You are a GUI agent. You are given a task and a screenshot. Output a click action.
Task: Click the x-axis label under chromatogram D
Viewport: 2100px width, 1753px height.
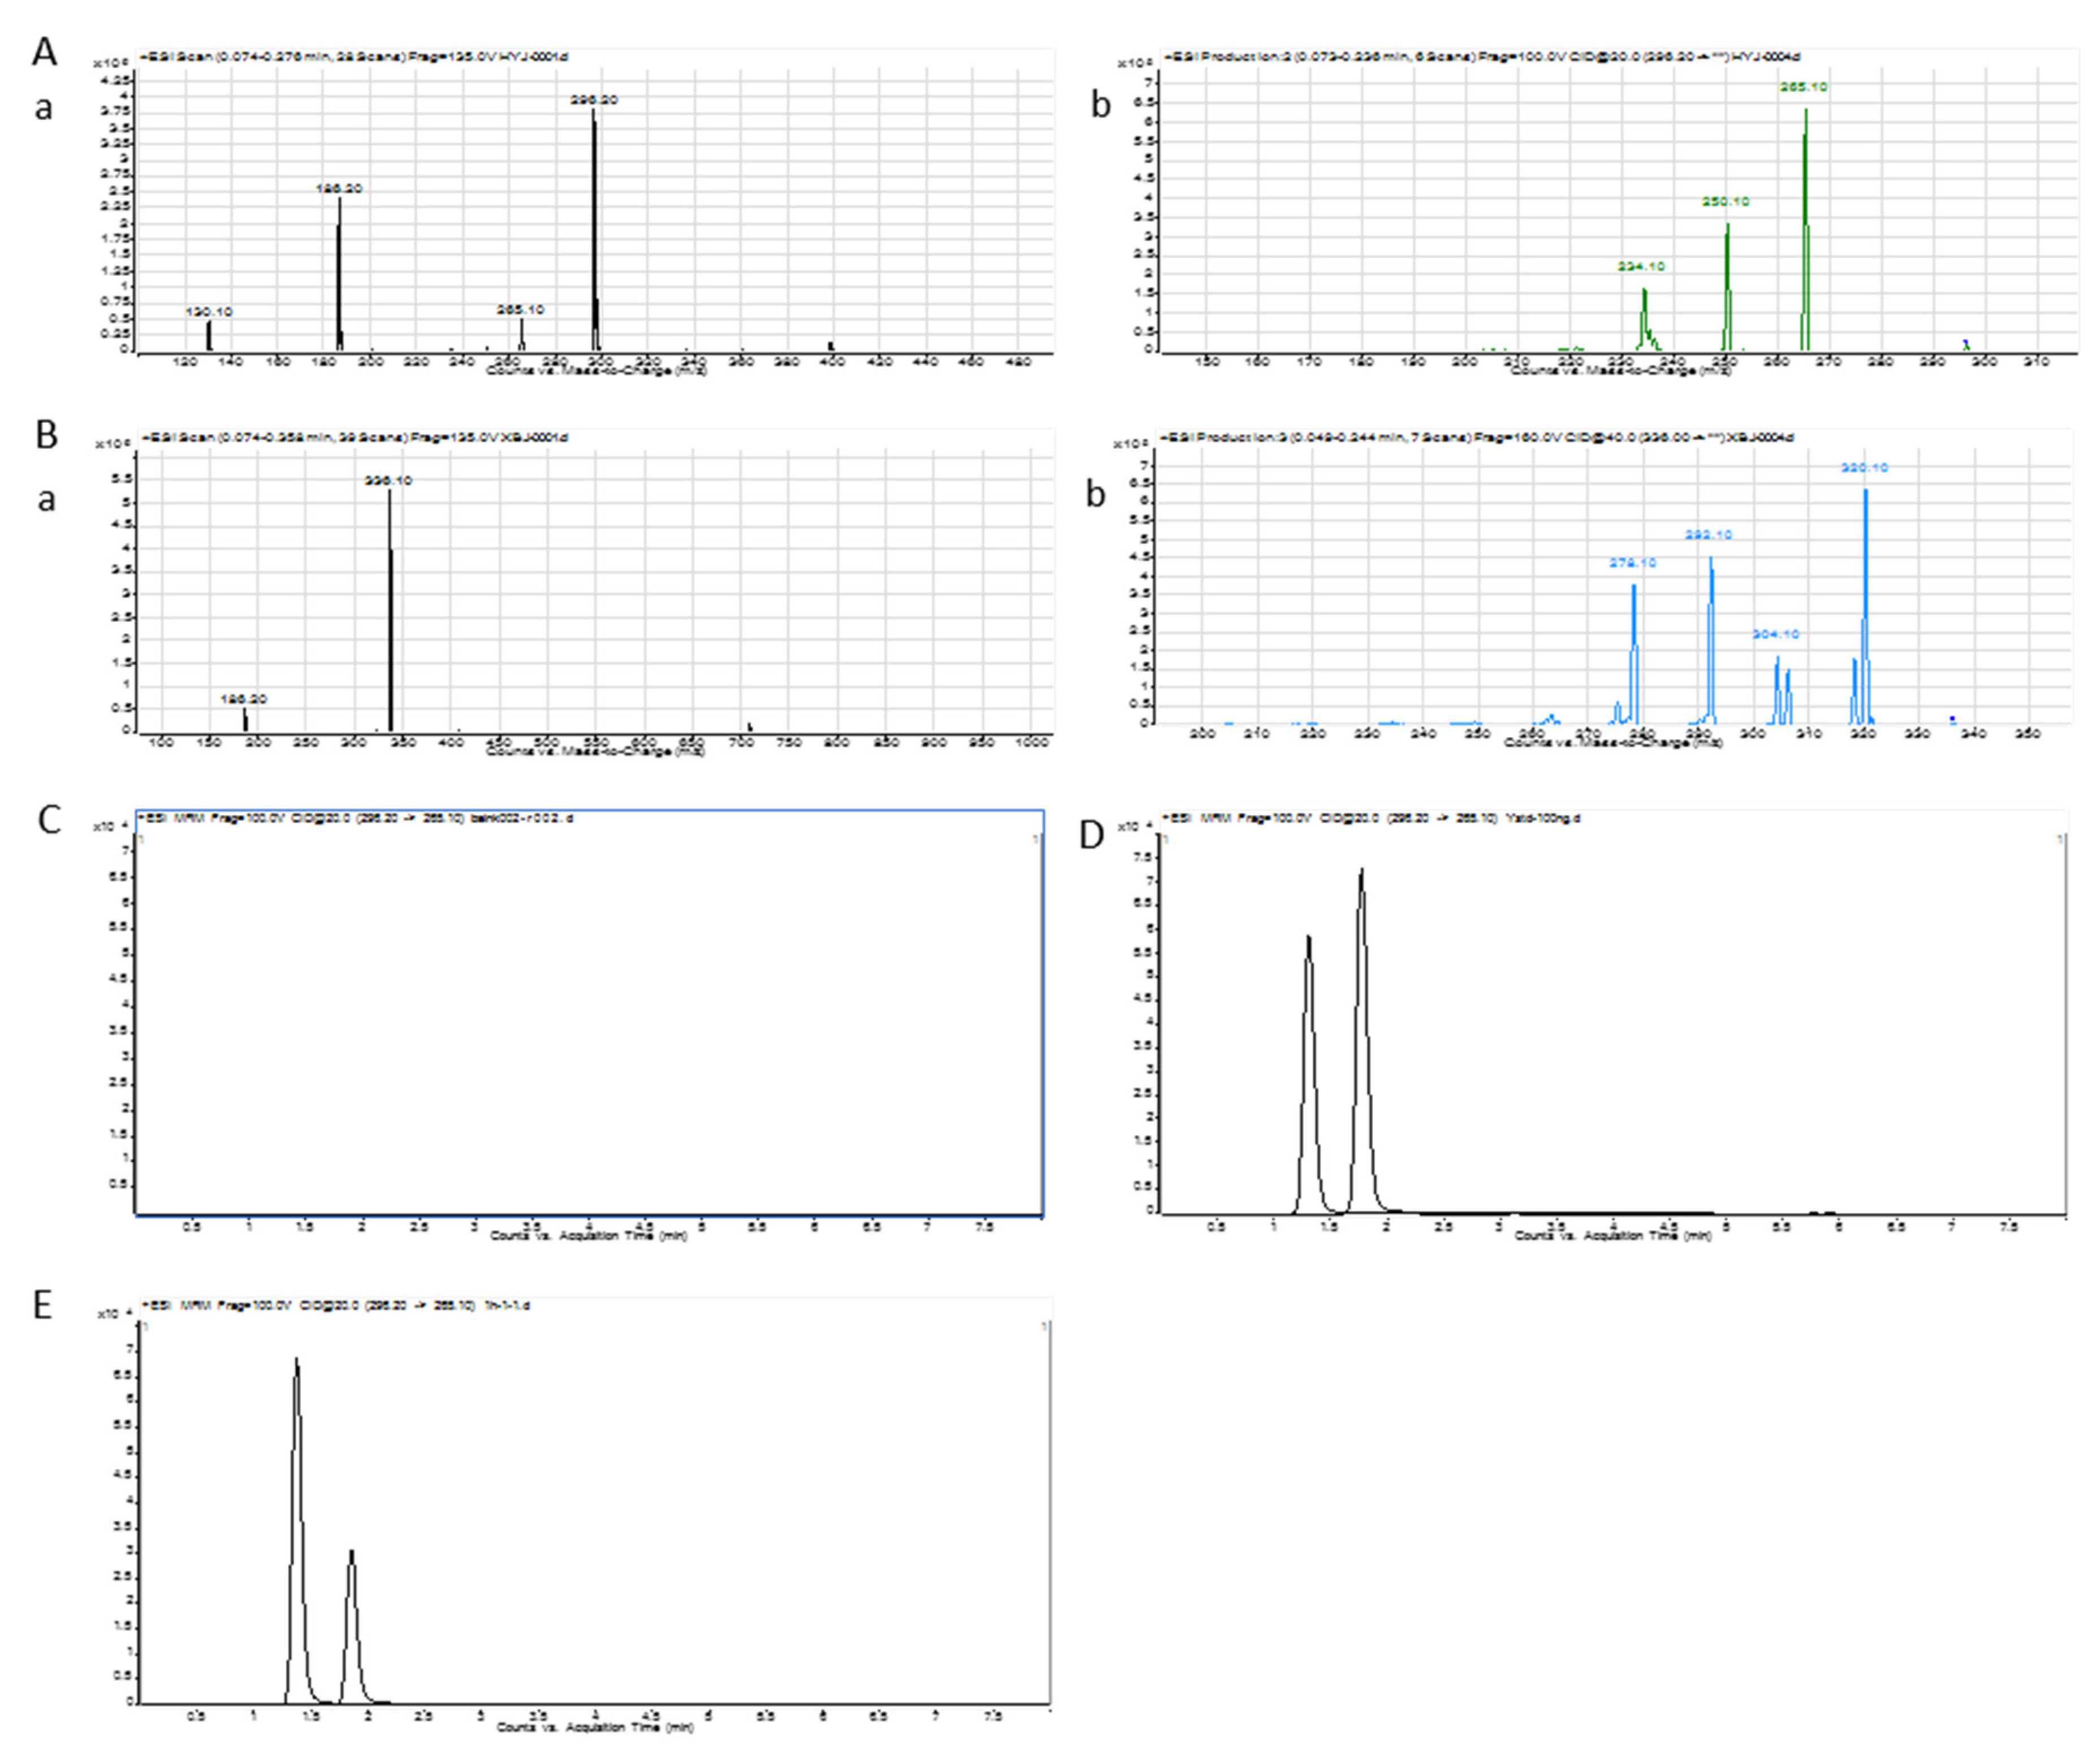click(x=1612, y=1237)
